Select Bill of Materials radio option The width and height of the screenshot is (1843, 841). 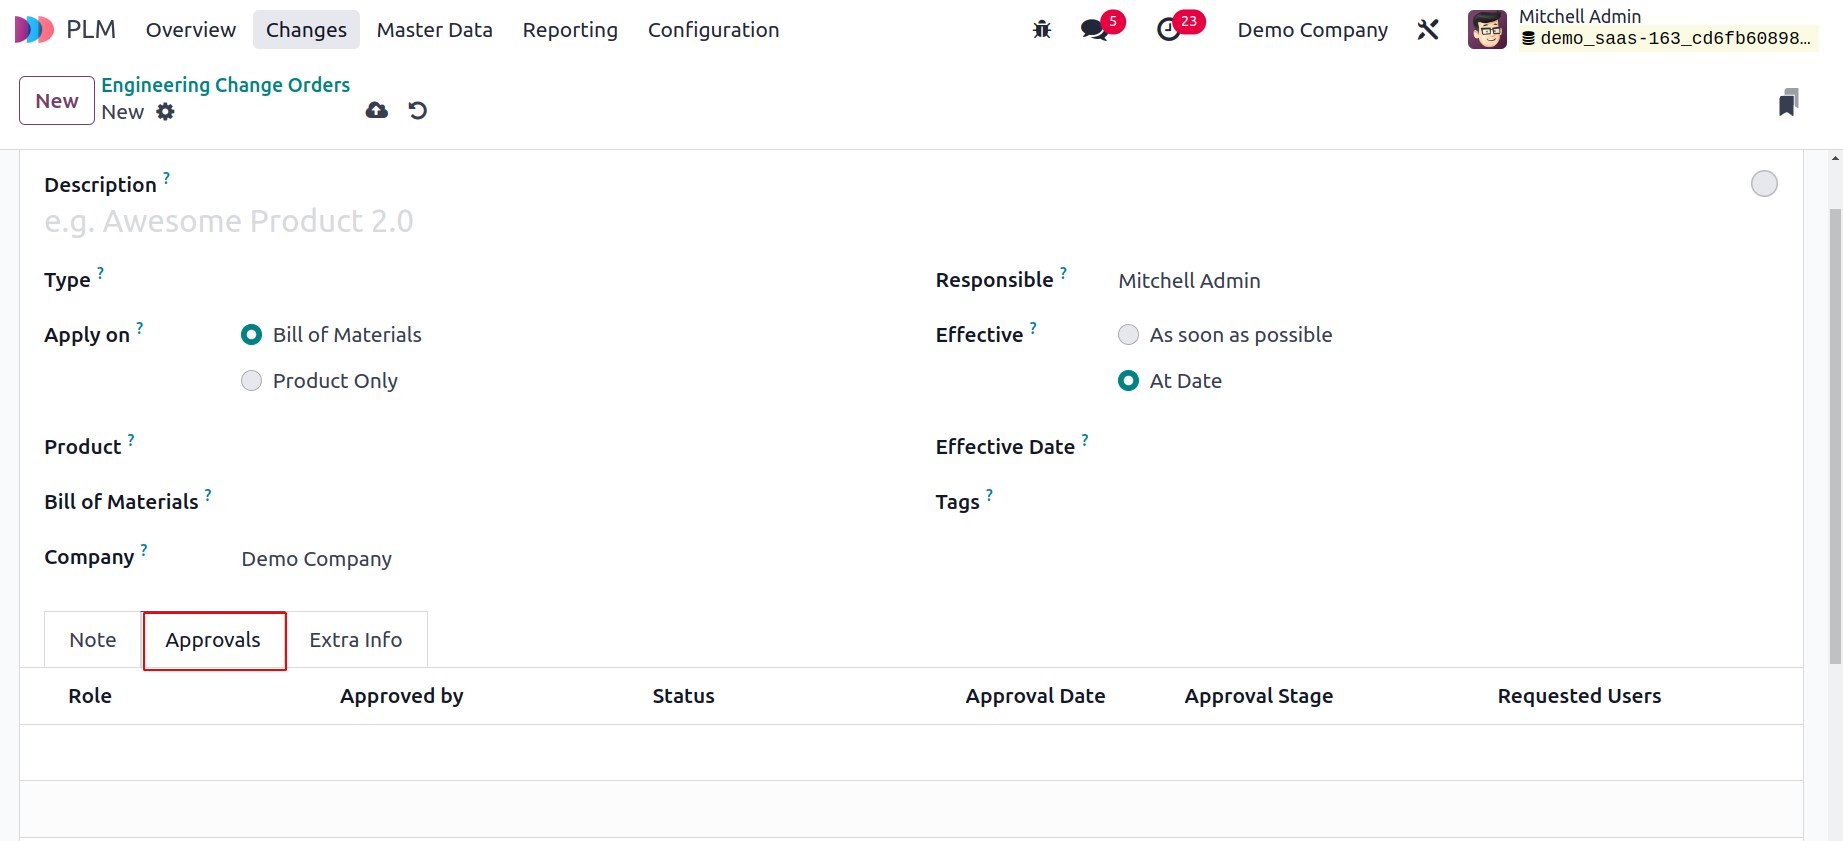click(252, 335)
